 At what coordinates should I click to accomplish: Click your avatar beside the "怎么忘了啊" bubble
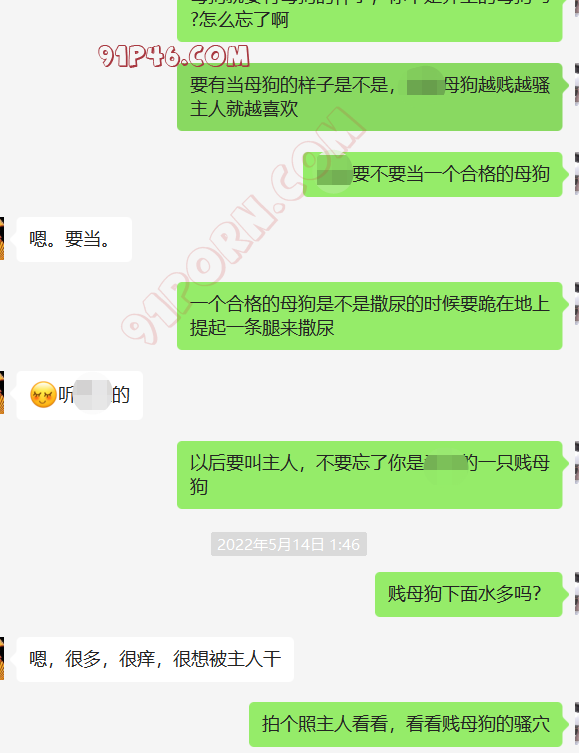(577, 8)
